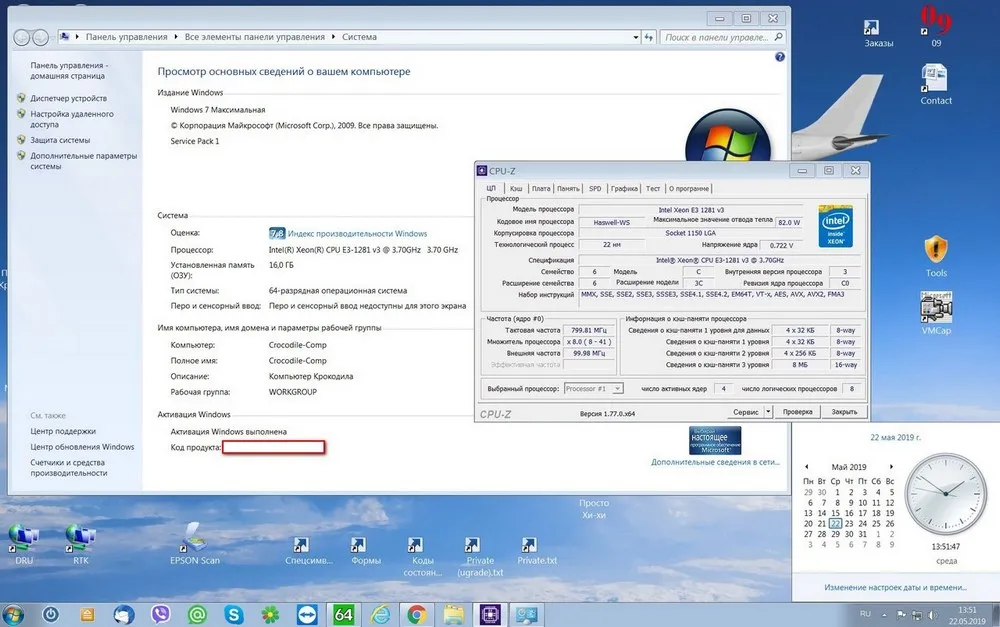Open the Windows Start menu orb
The height and width of the screenshot is (627, 1000).
click(13, 614)
